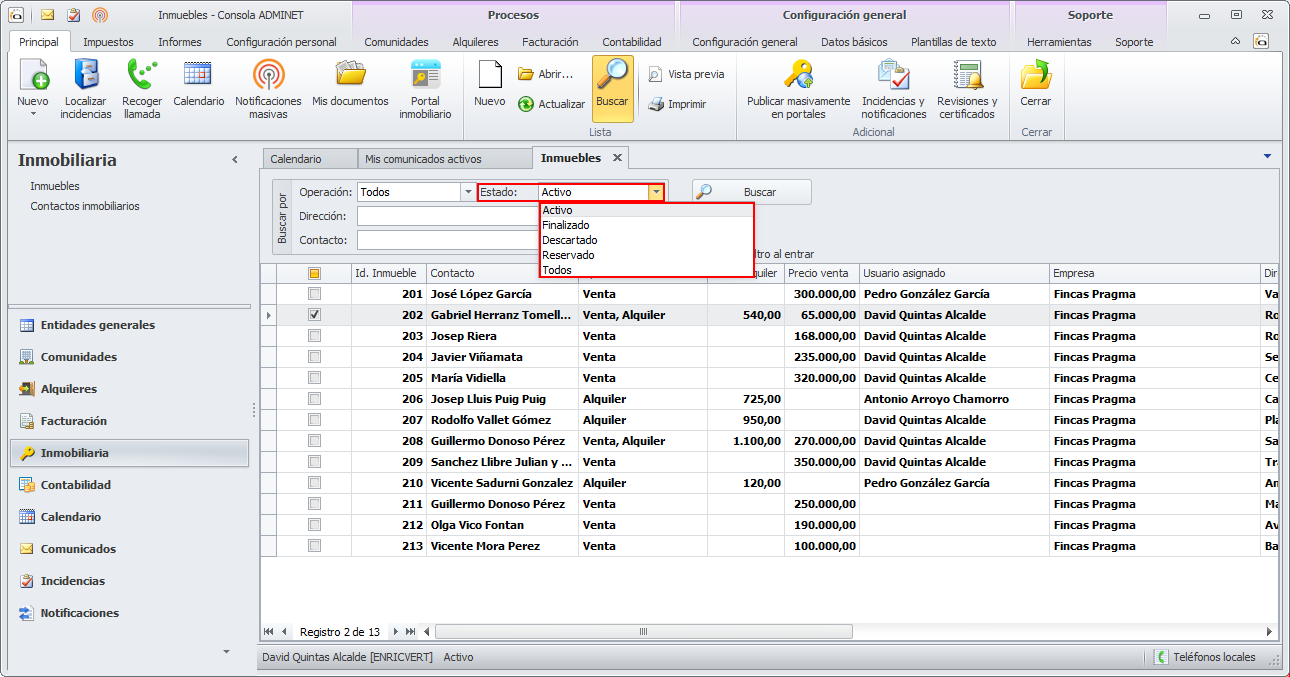Expand the Operación dropdown

click(467, 192)
